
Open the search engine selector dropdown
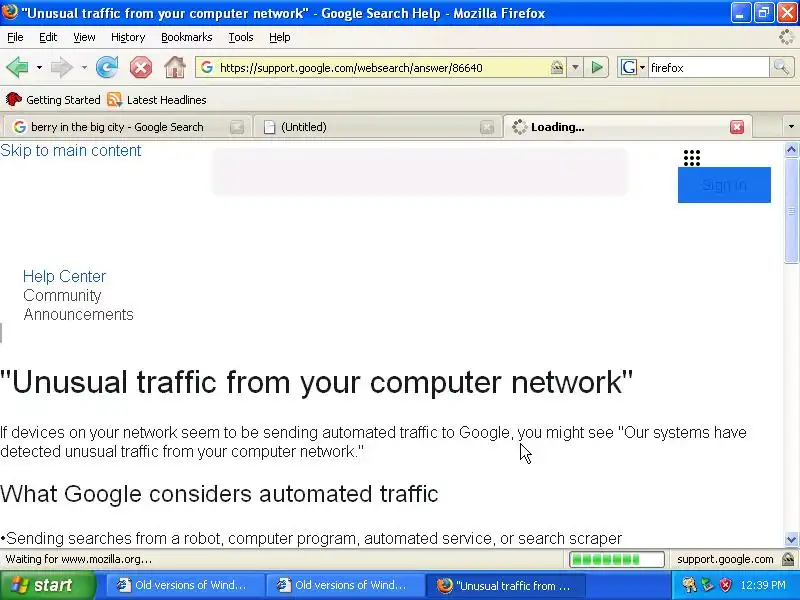tap(633, 67)
